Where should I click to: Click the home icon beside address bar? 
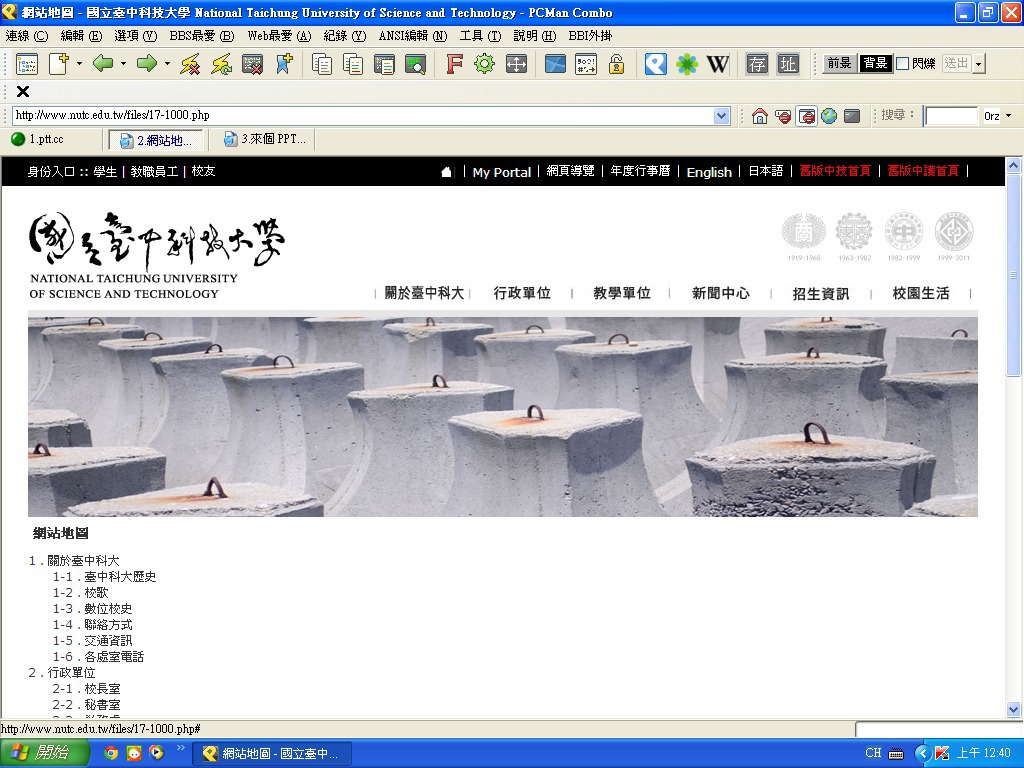(x=760, y=116)
